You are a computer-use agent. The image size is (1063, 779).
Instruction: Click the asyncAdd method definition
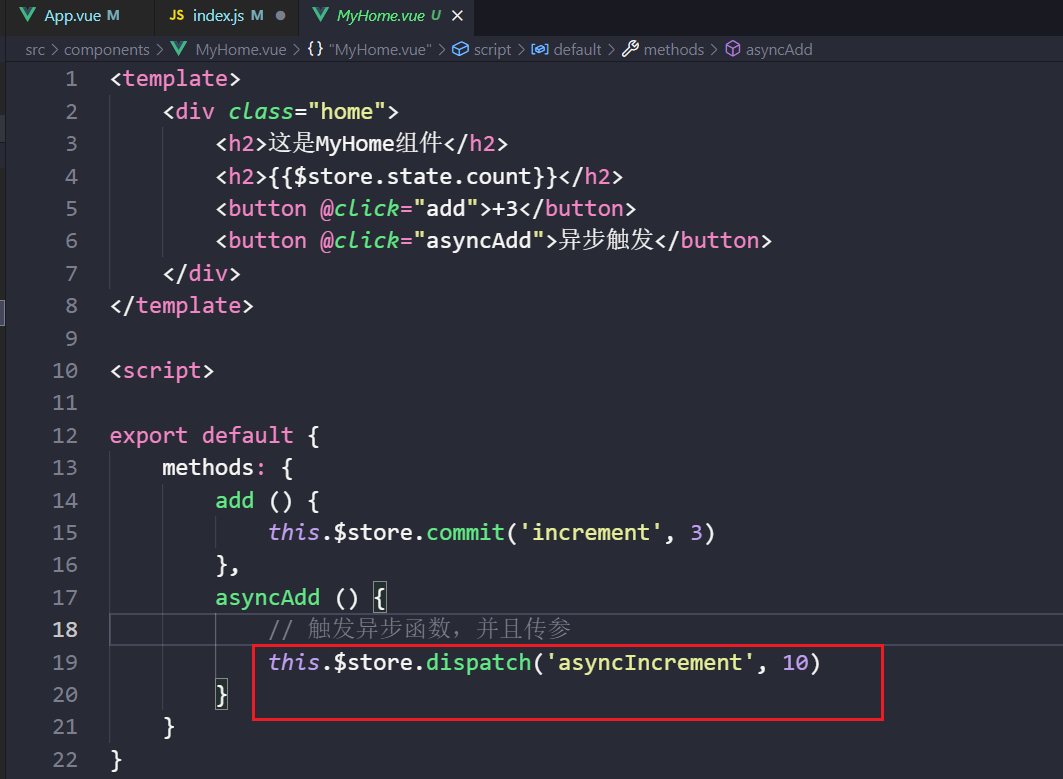pyautogui.click(x=267, y=597)
